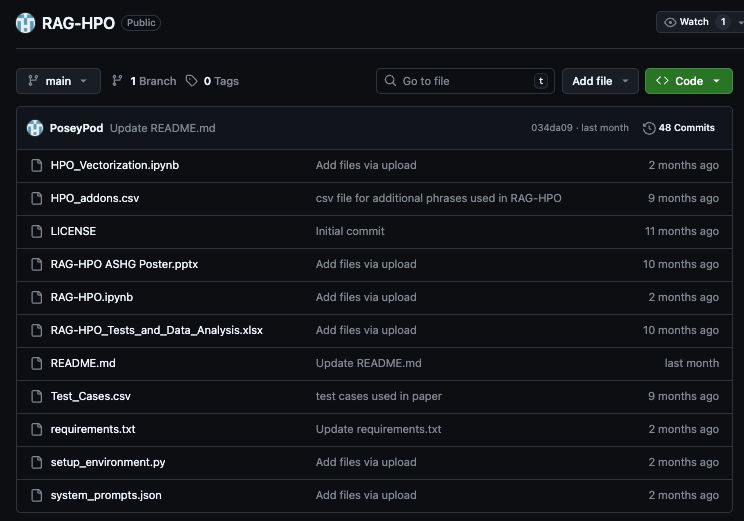
Task: Open the main branch selector dropdown
Action: click(x=58, y=81)
